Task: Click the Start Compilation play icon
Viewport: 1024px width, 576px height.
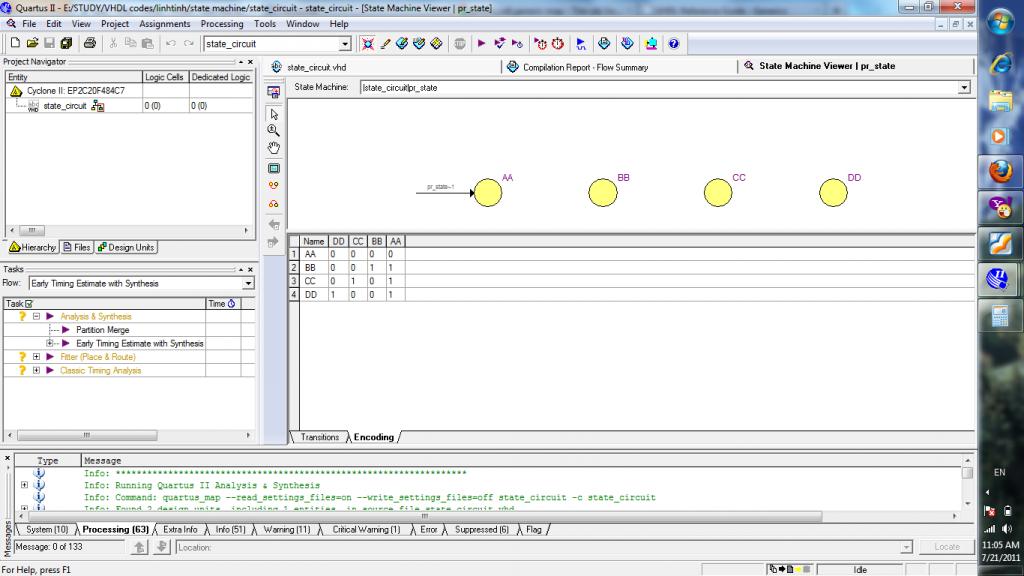Action: coord(481,44)
